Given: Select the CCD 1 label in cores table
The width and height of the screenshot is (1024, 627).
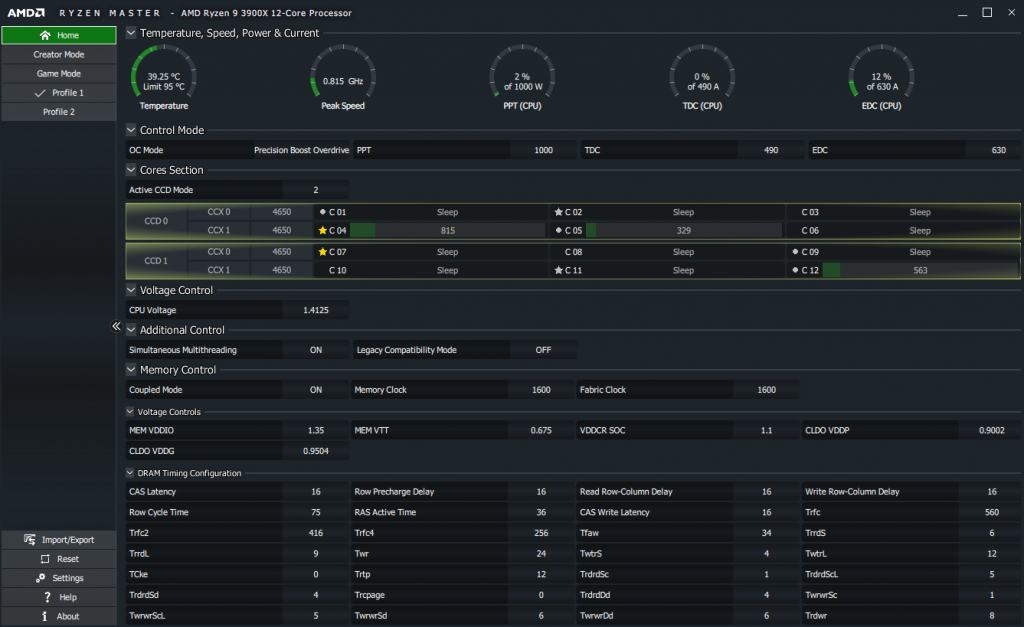Looking at the screenshot, I should tap(156, 261).
